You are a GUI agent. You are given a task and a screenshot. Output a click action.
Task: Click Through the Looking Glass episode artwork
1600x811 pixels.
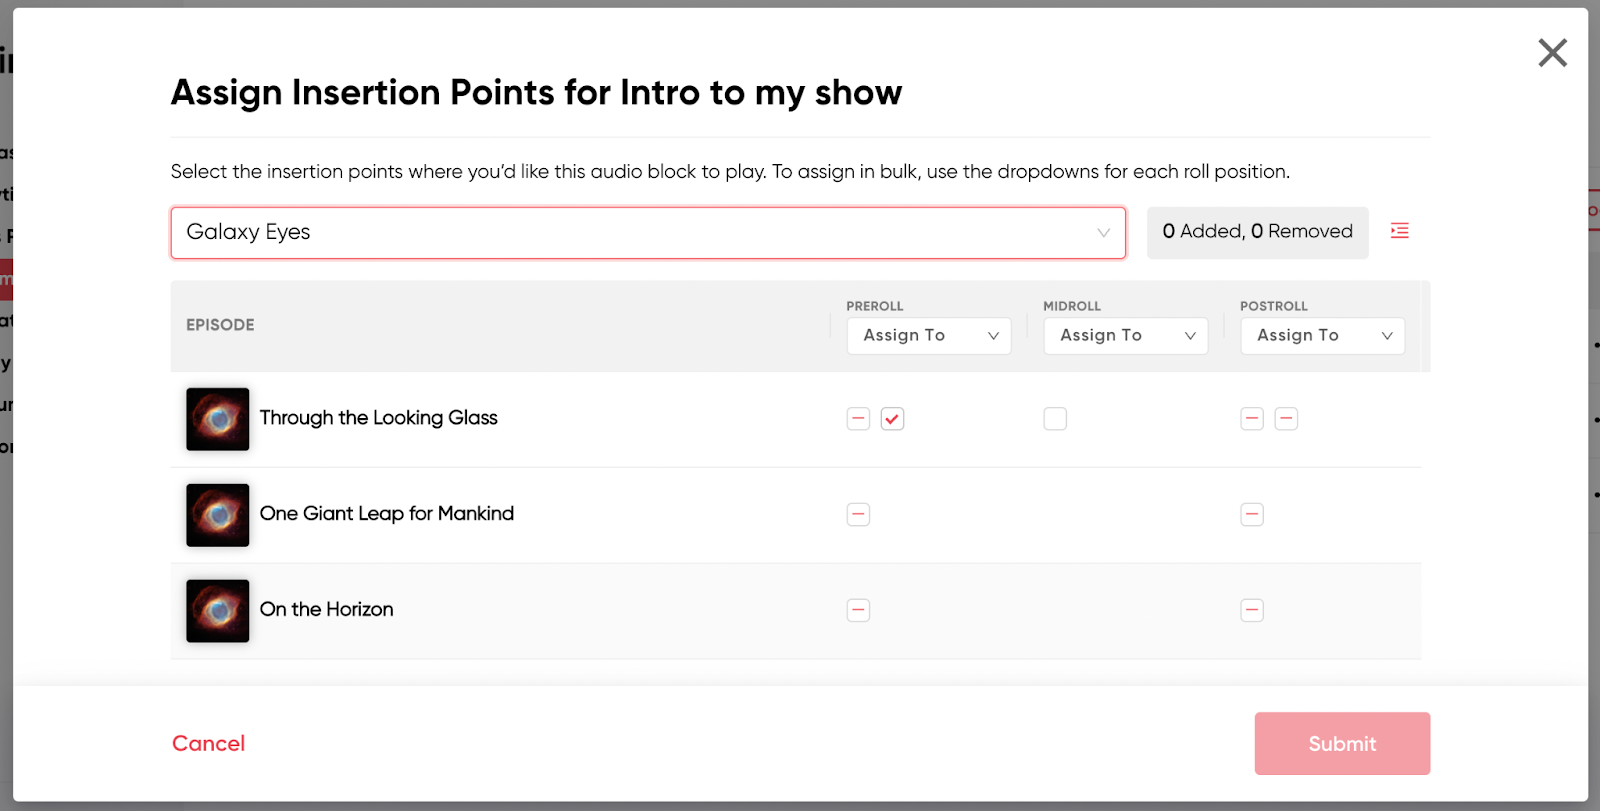tap(218, 419)
